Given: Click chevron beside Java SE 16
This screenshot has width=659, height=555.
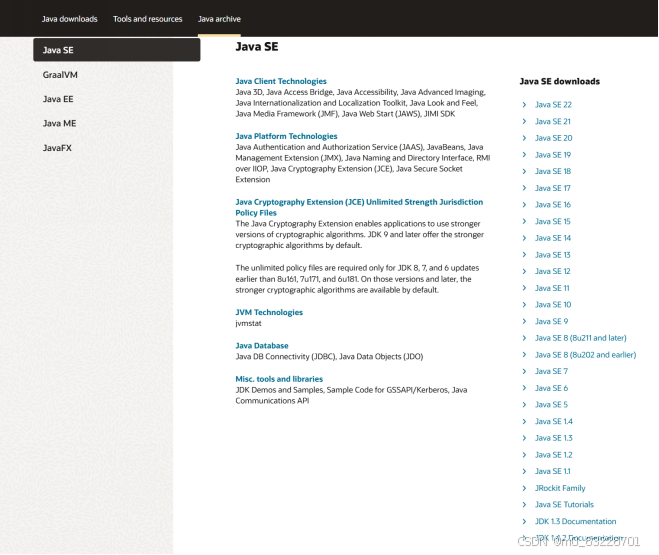Looking at the screenshot, I should (524, 205).
